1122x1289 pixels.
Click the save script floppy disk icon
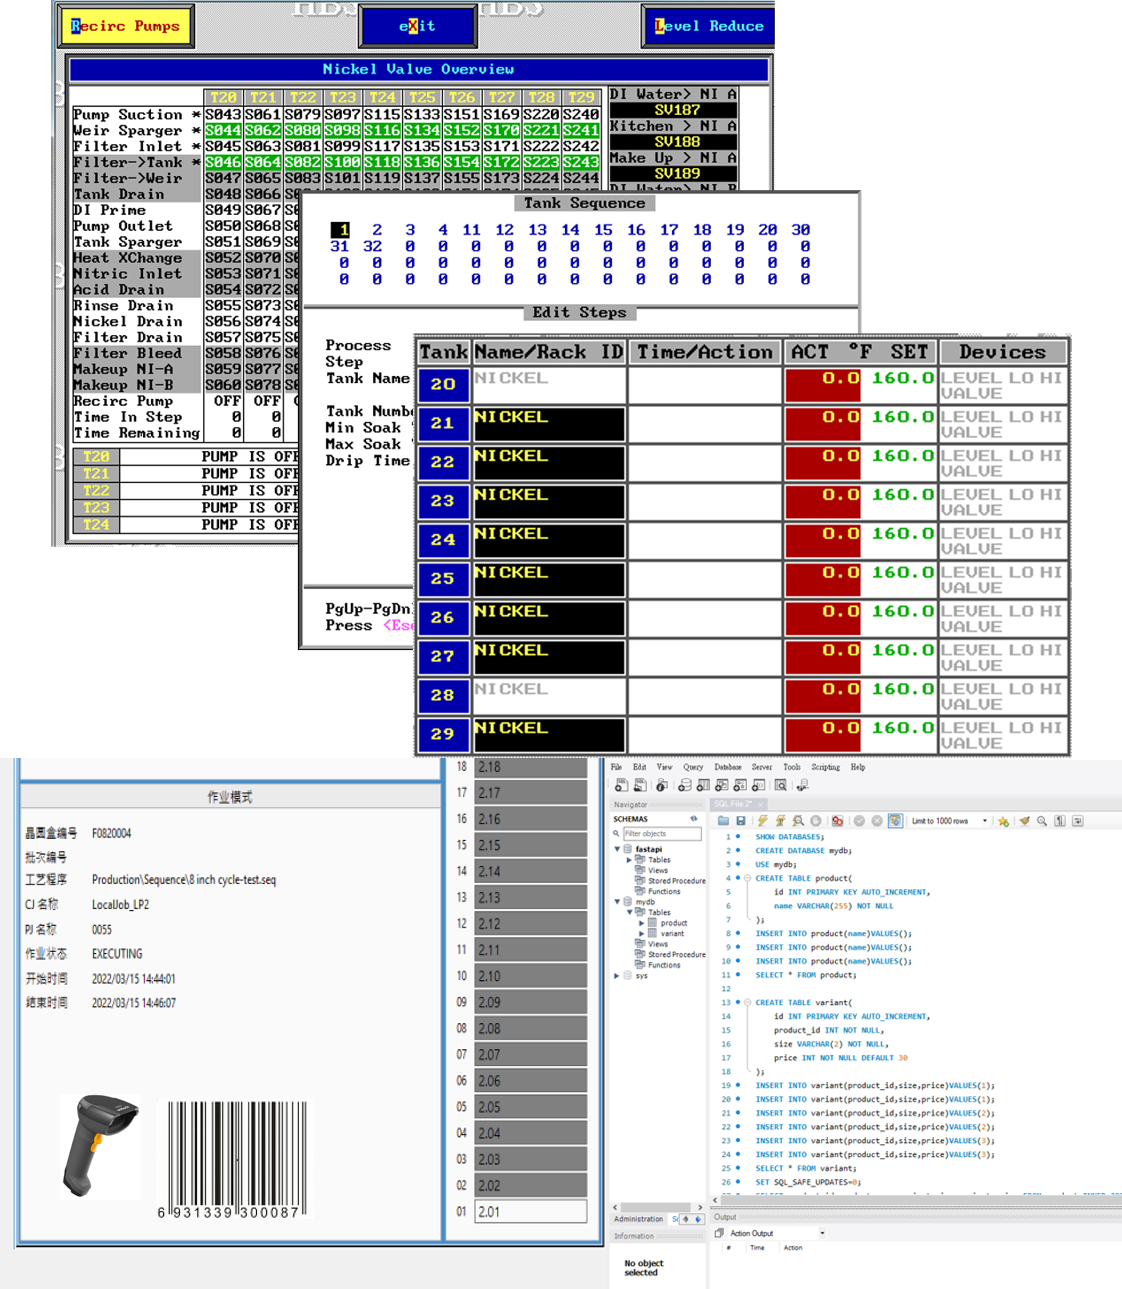tap(741, 821)
